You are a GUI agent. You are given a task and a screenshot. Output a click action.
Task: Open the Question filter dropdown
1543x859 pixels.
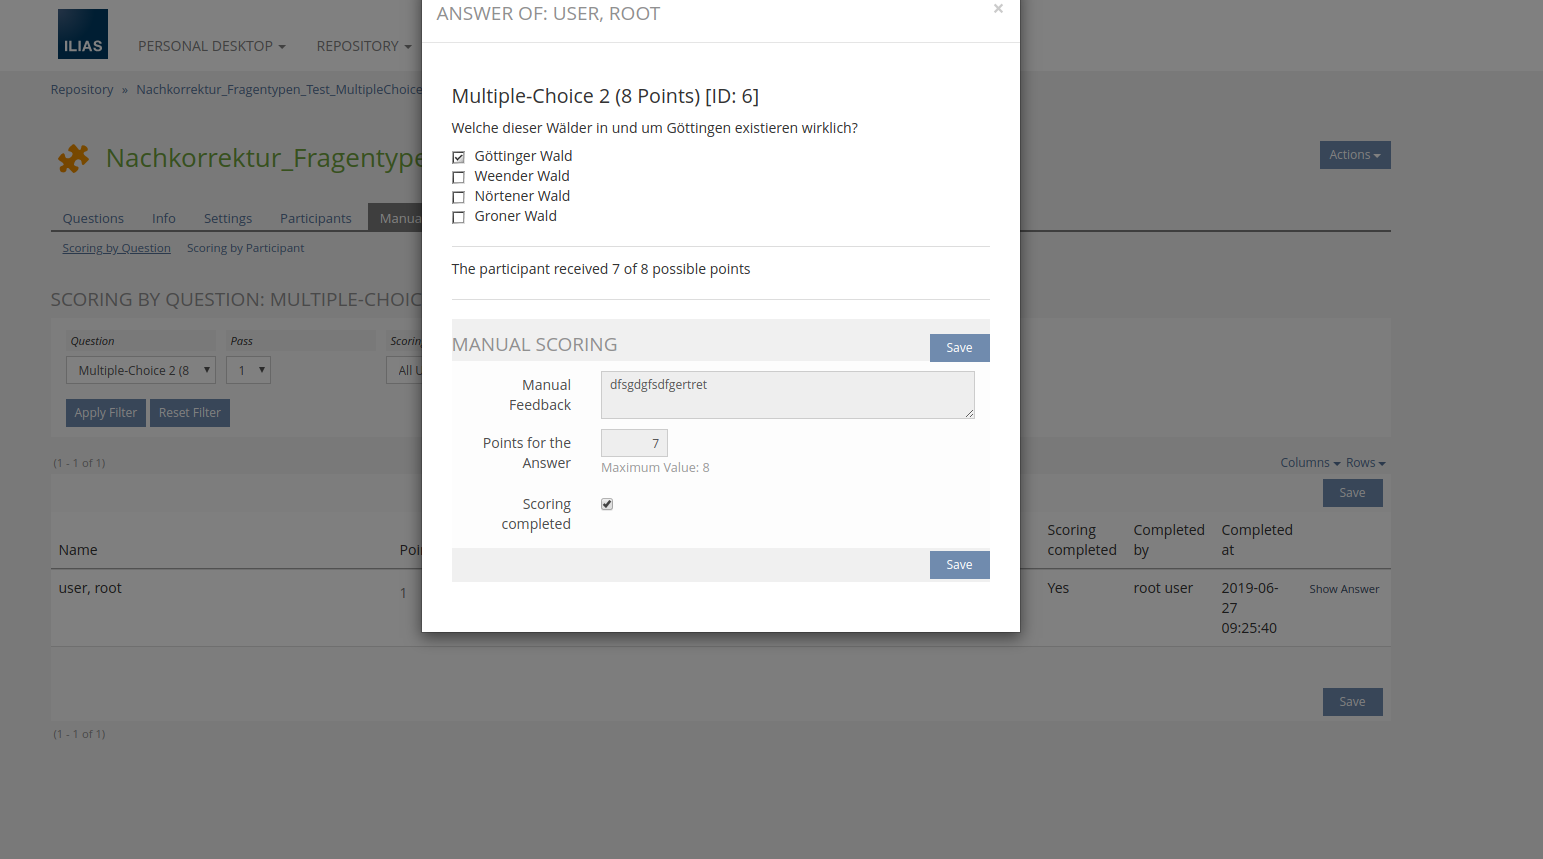[141, 370]
